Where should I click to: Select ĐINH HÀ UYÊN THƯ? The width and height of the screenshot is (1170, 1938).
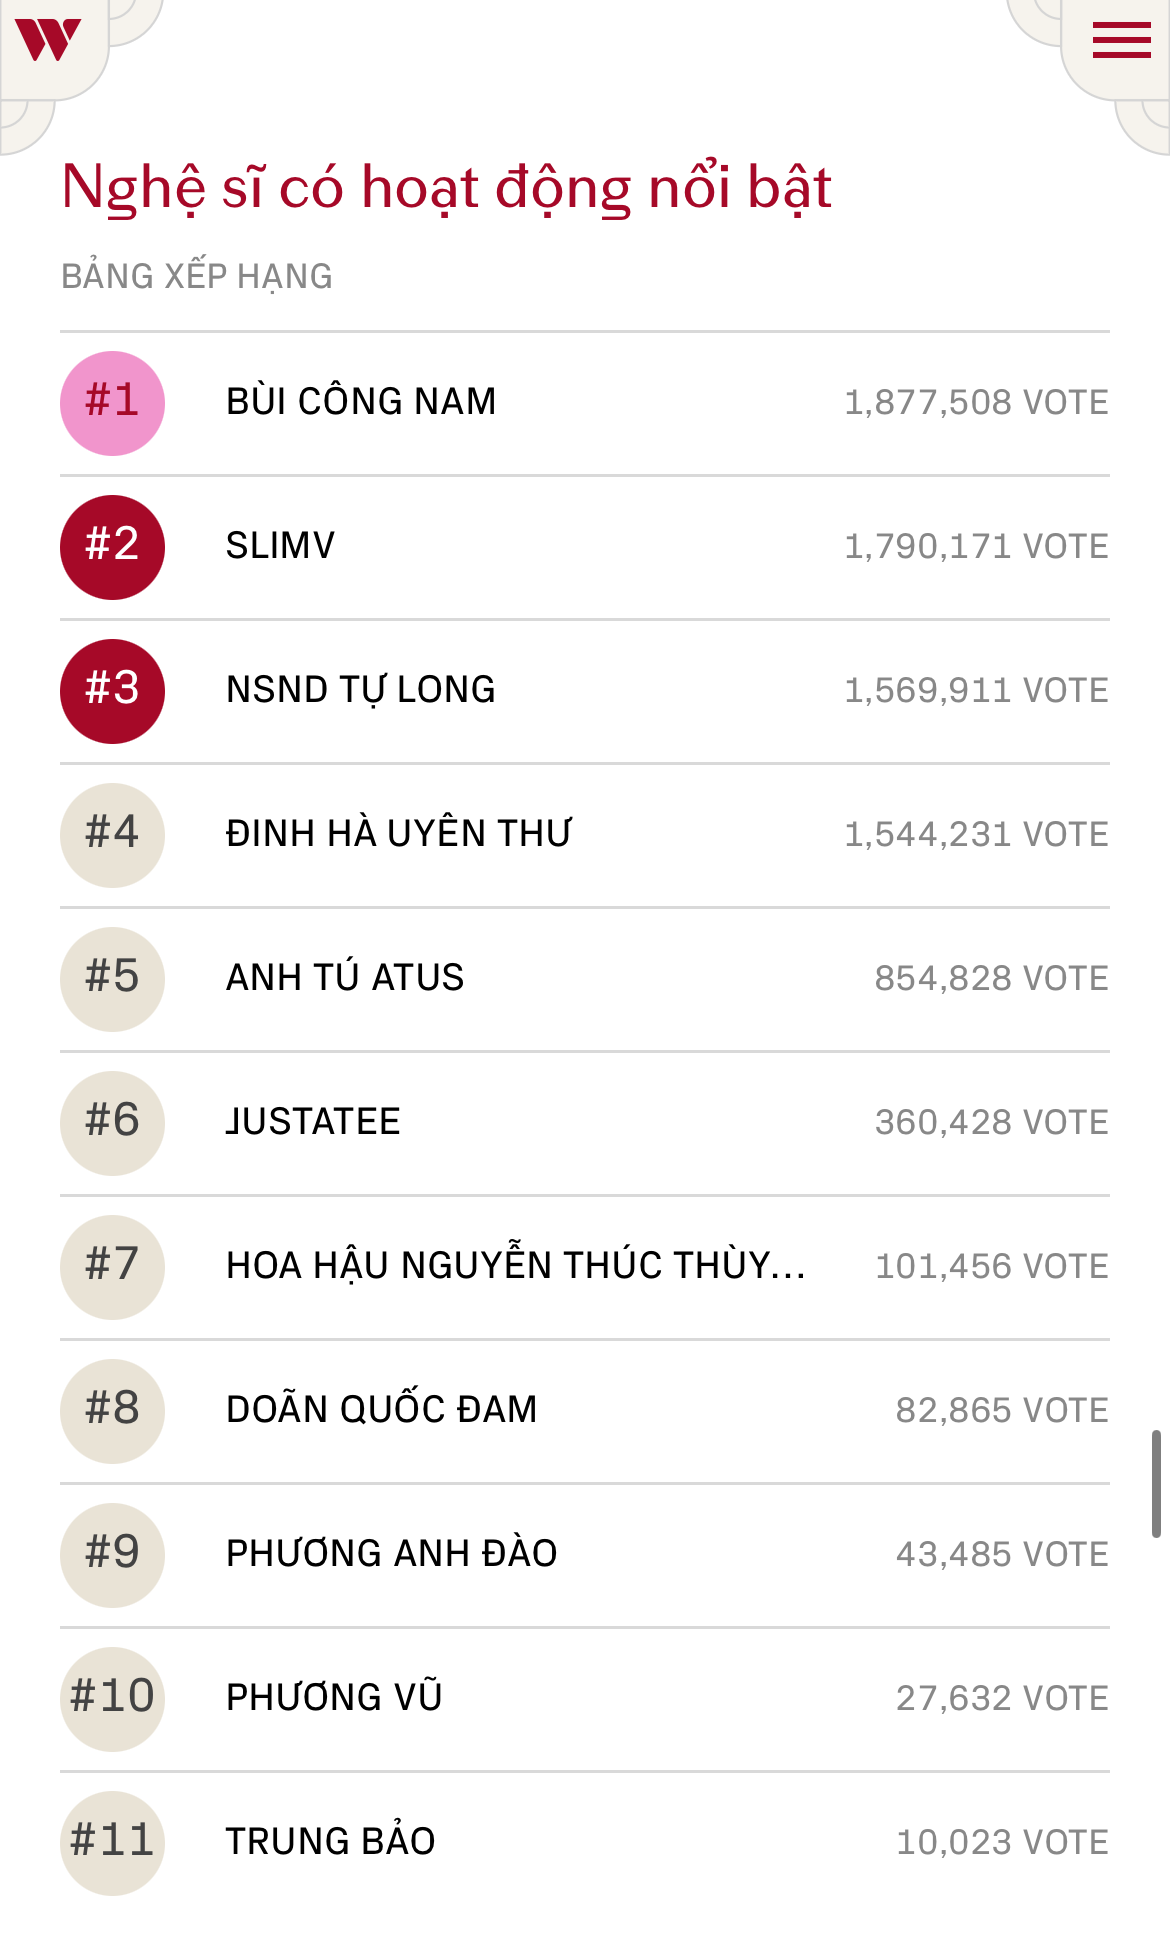click(398, 834)
